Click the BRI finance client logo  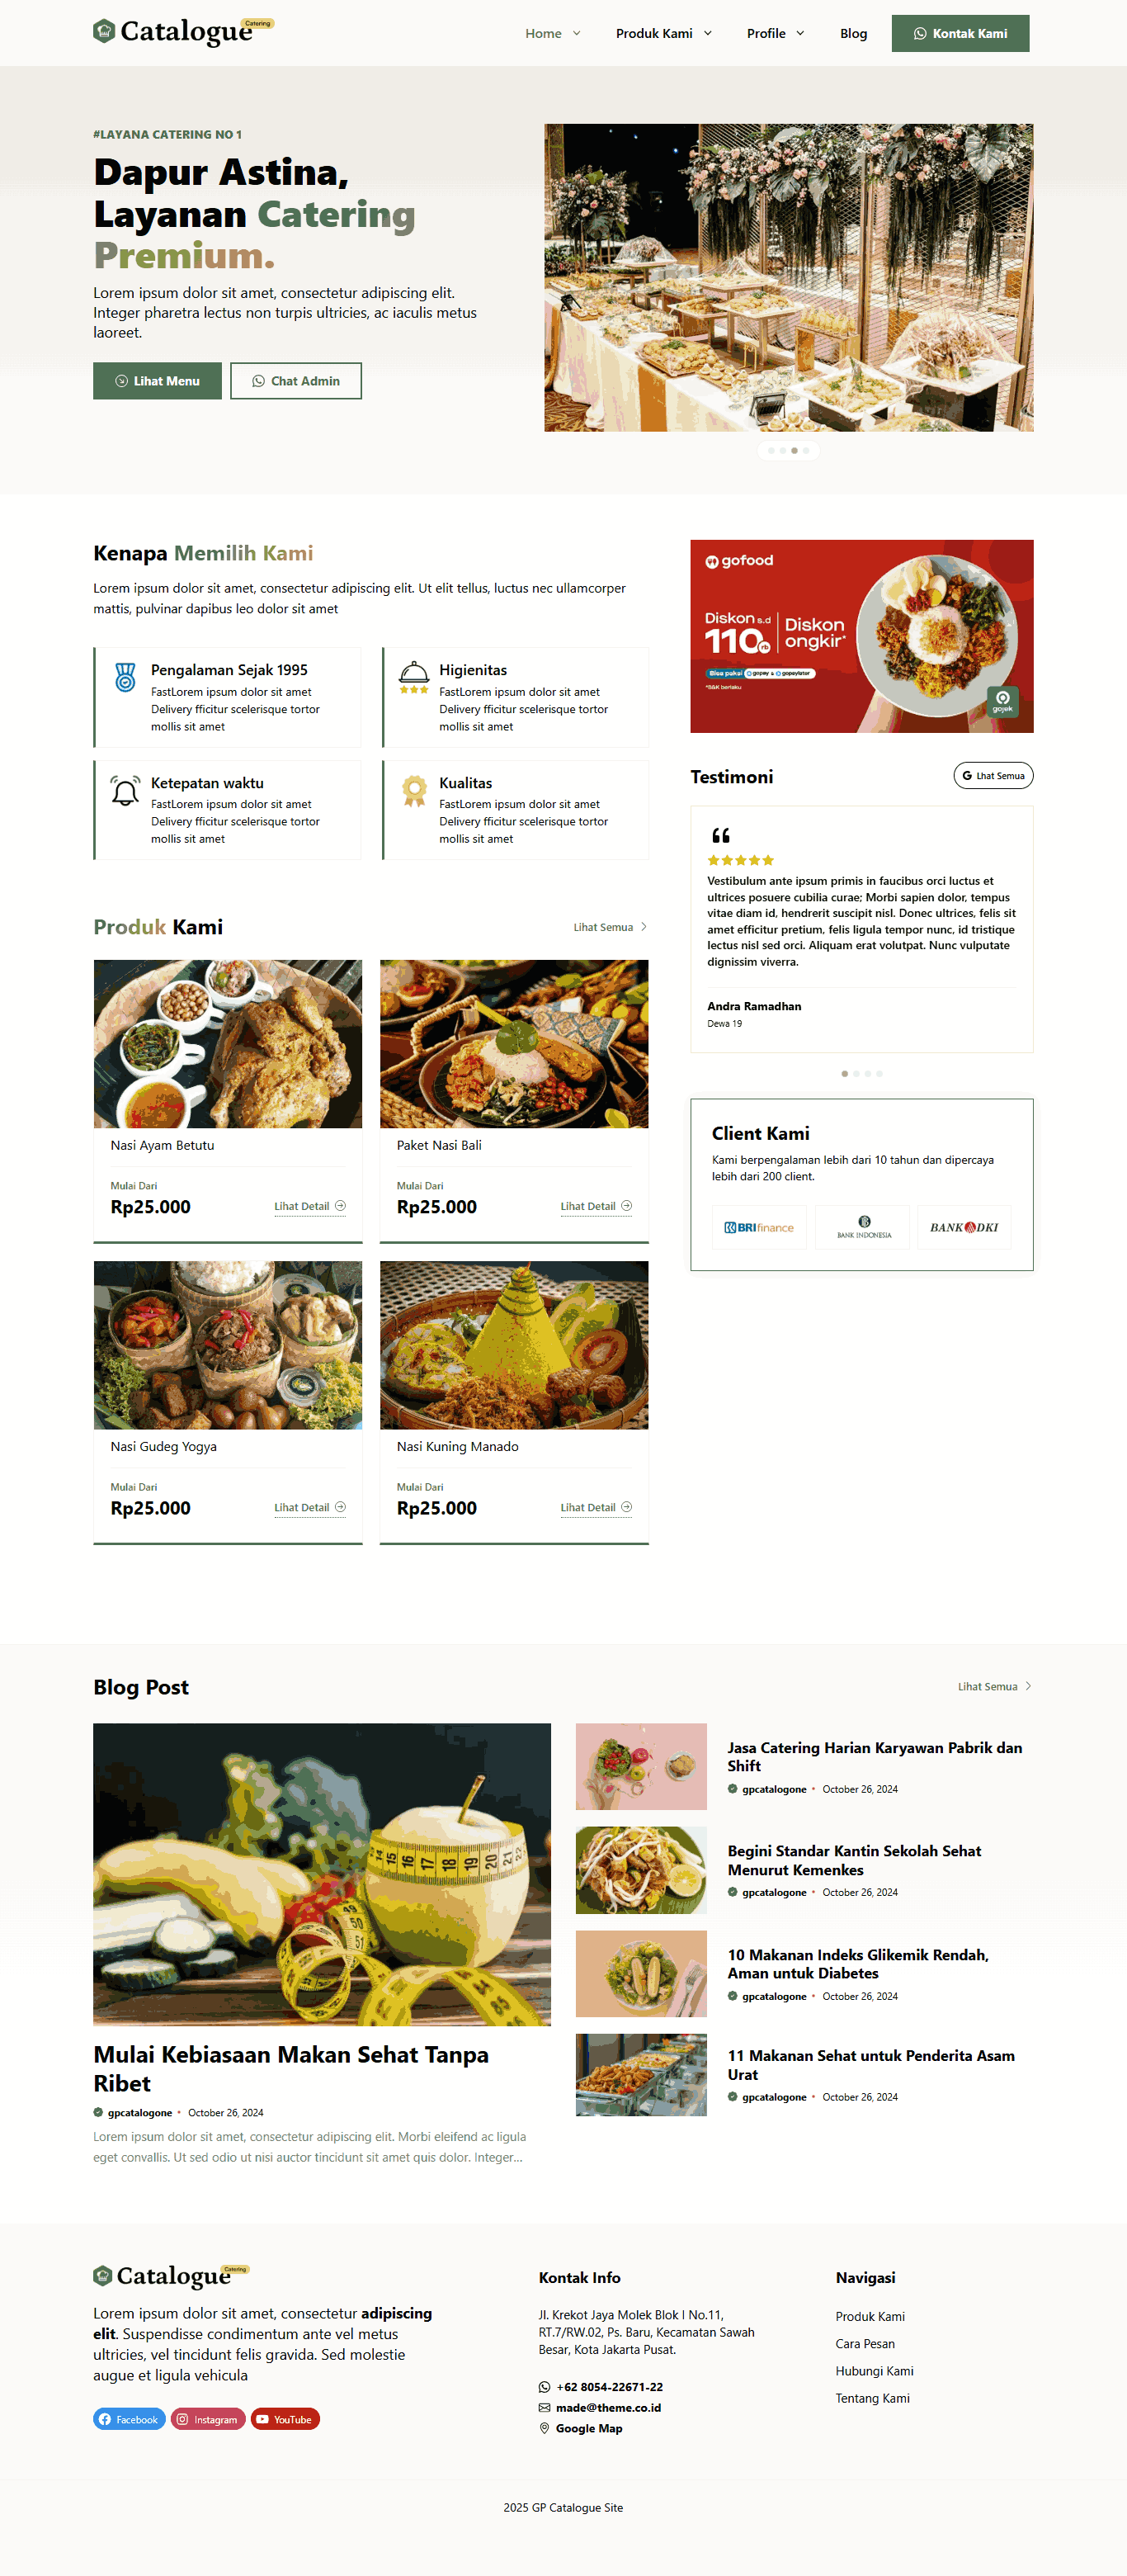click(x=759, y=1227)
